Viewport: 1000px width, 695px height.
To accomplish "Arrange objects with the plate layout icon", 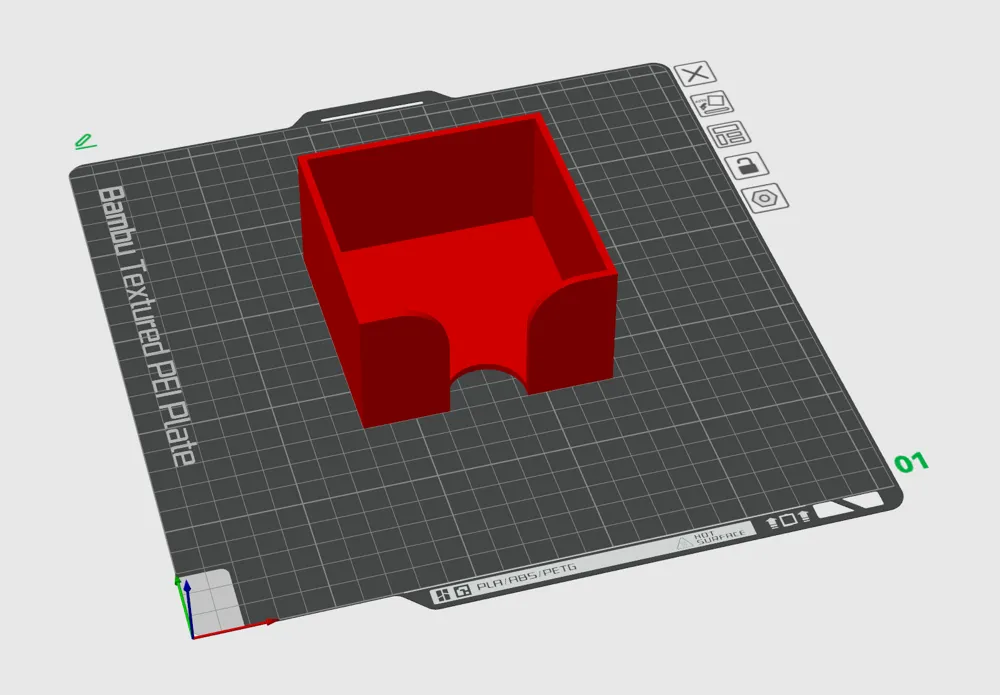I will [729, 134].
